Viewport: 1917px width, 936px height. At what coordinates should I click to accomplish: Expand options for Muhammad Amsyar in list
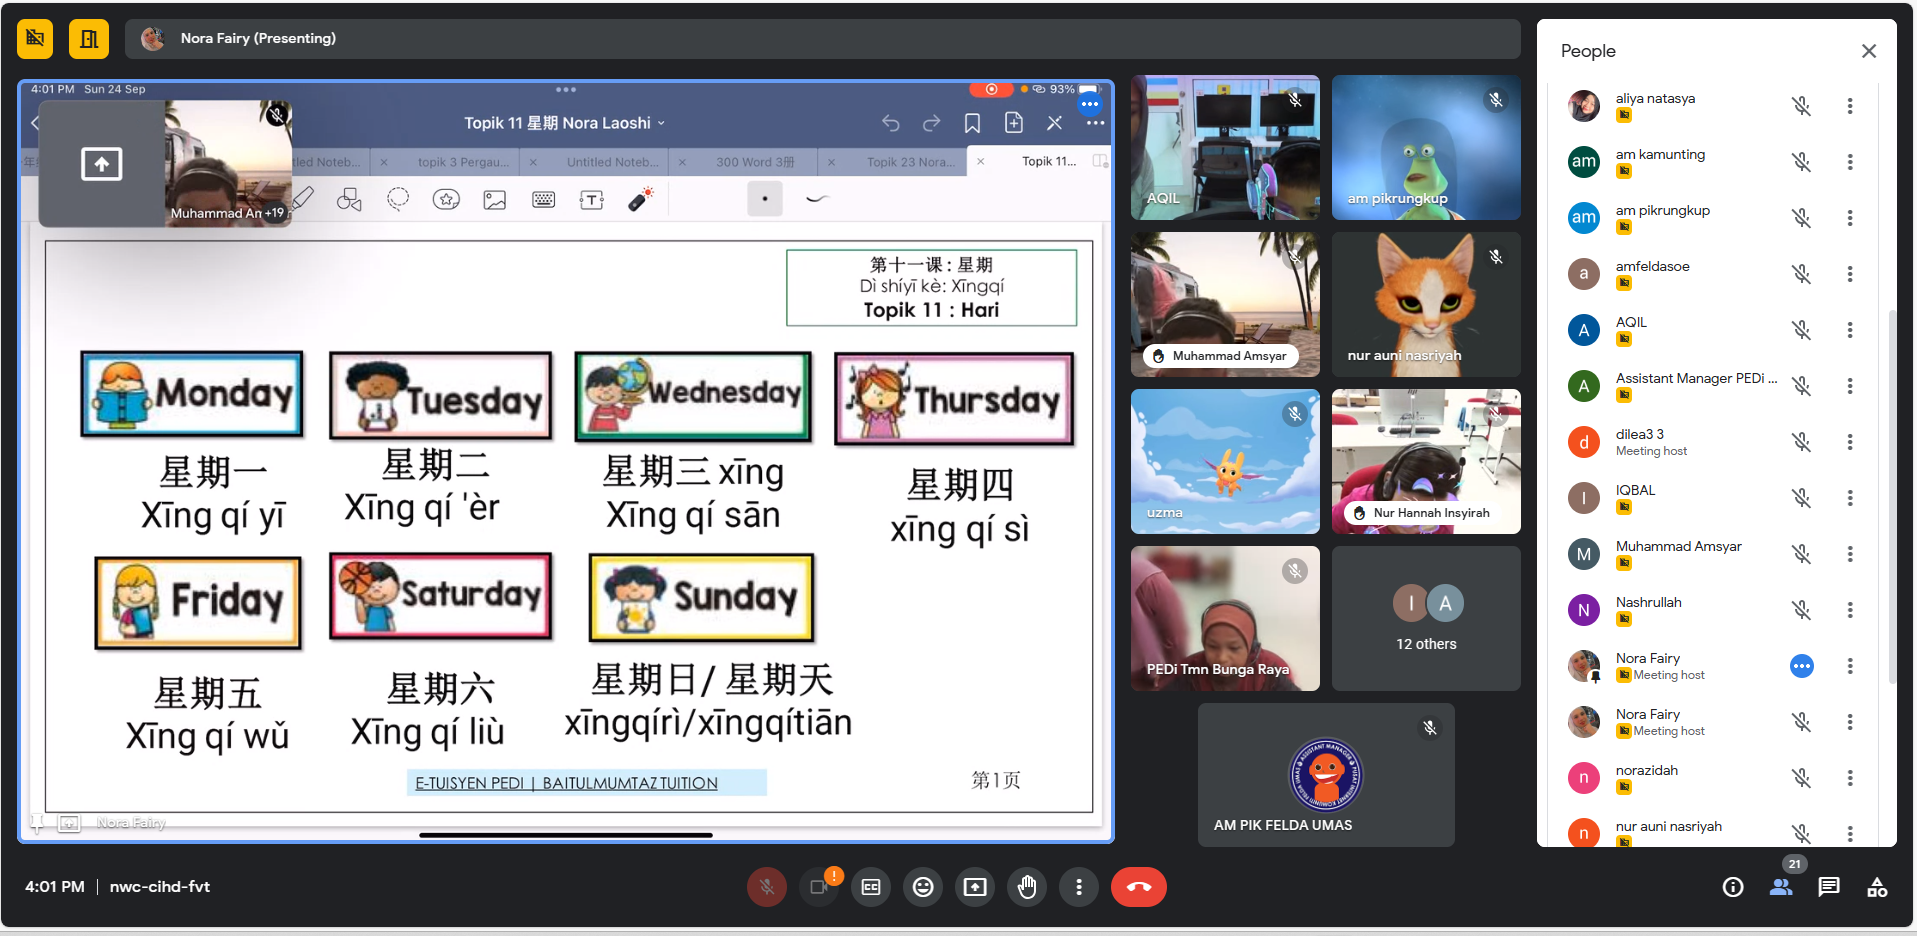pos(1850,554)
